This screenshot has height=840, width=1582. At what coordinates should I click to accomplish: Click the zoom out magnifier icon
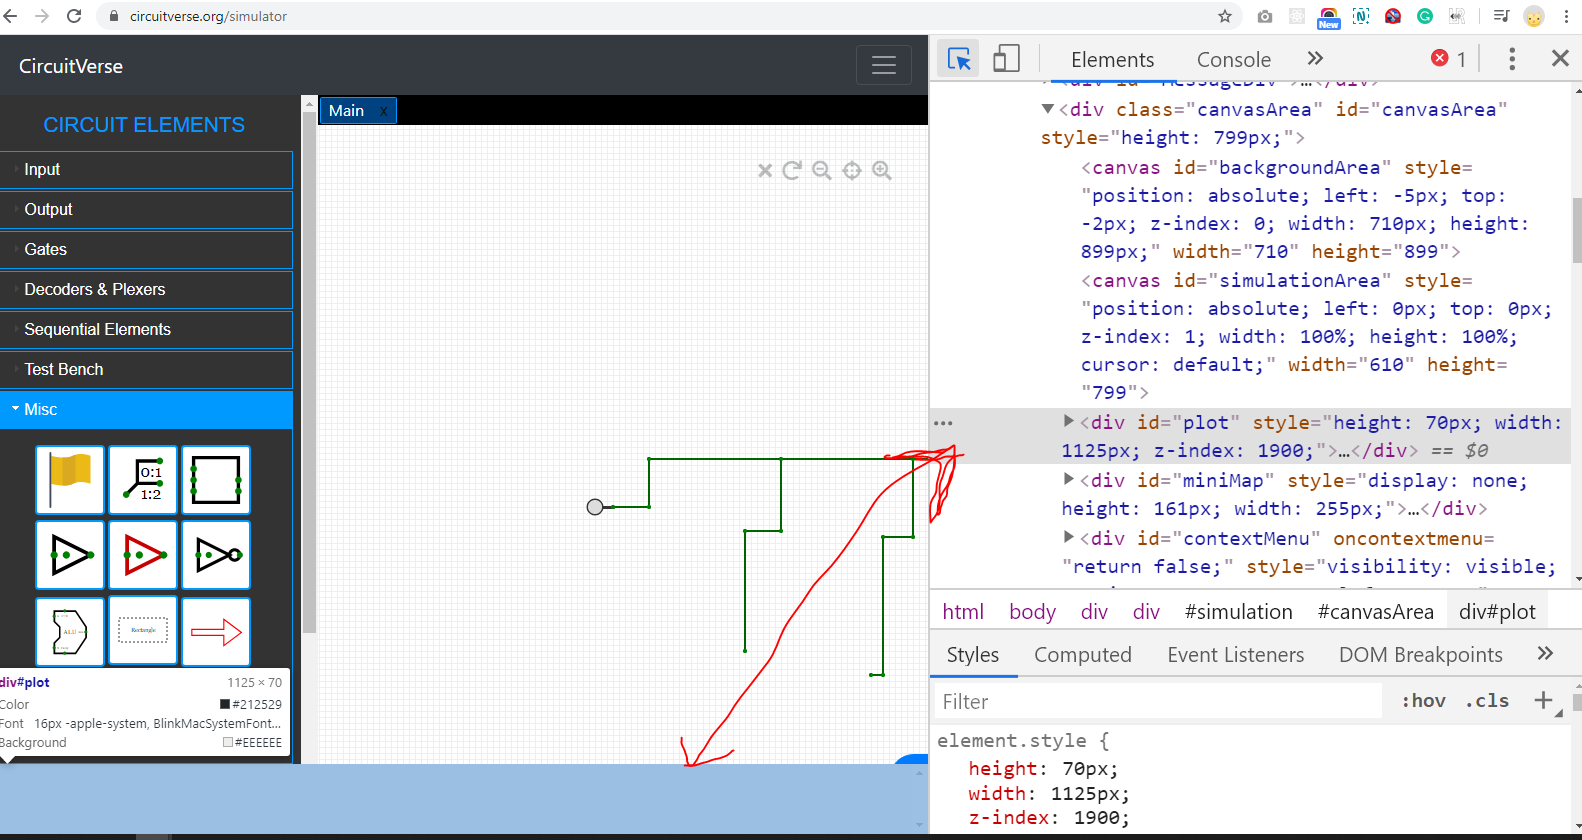(x=822, y=170)
